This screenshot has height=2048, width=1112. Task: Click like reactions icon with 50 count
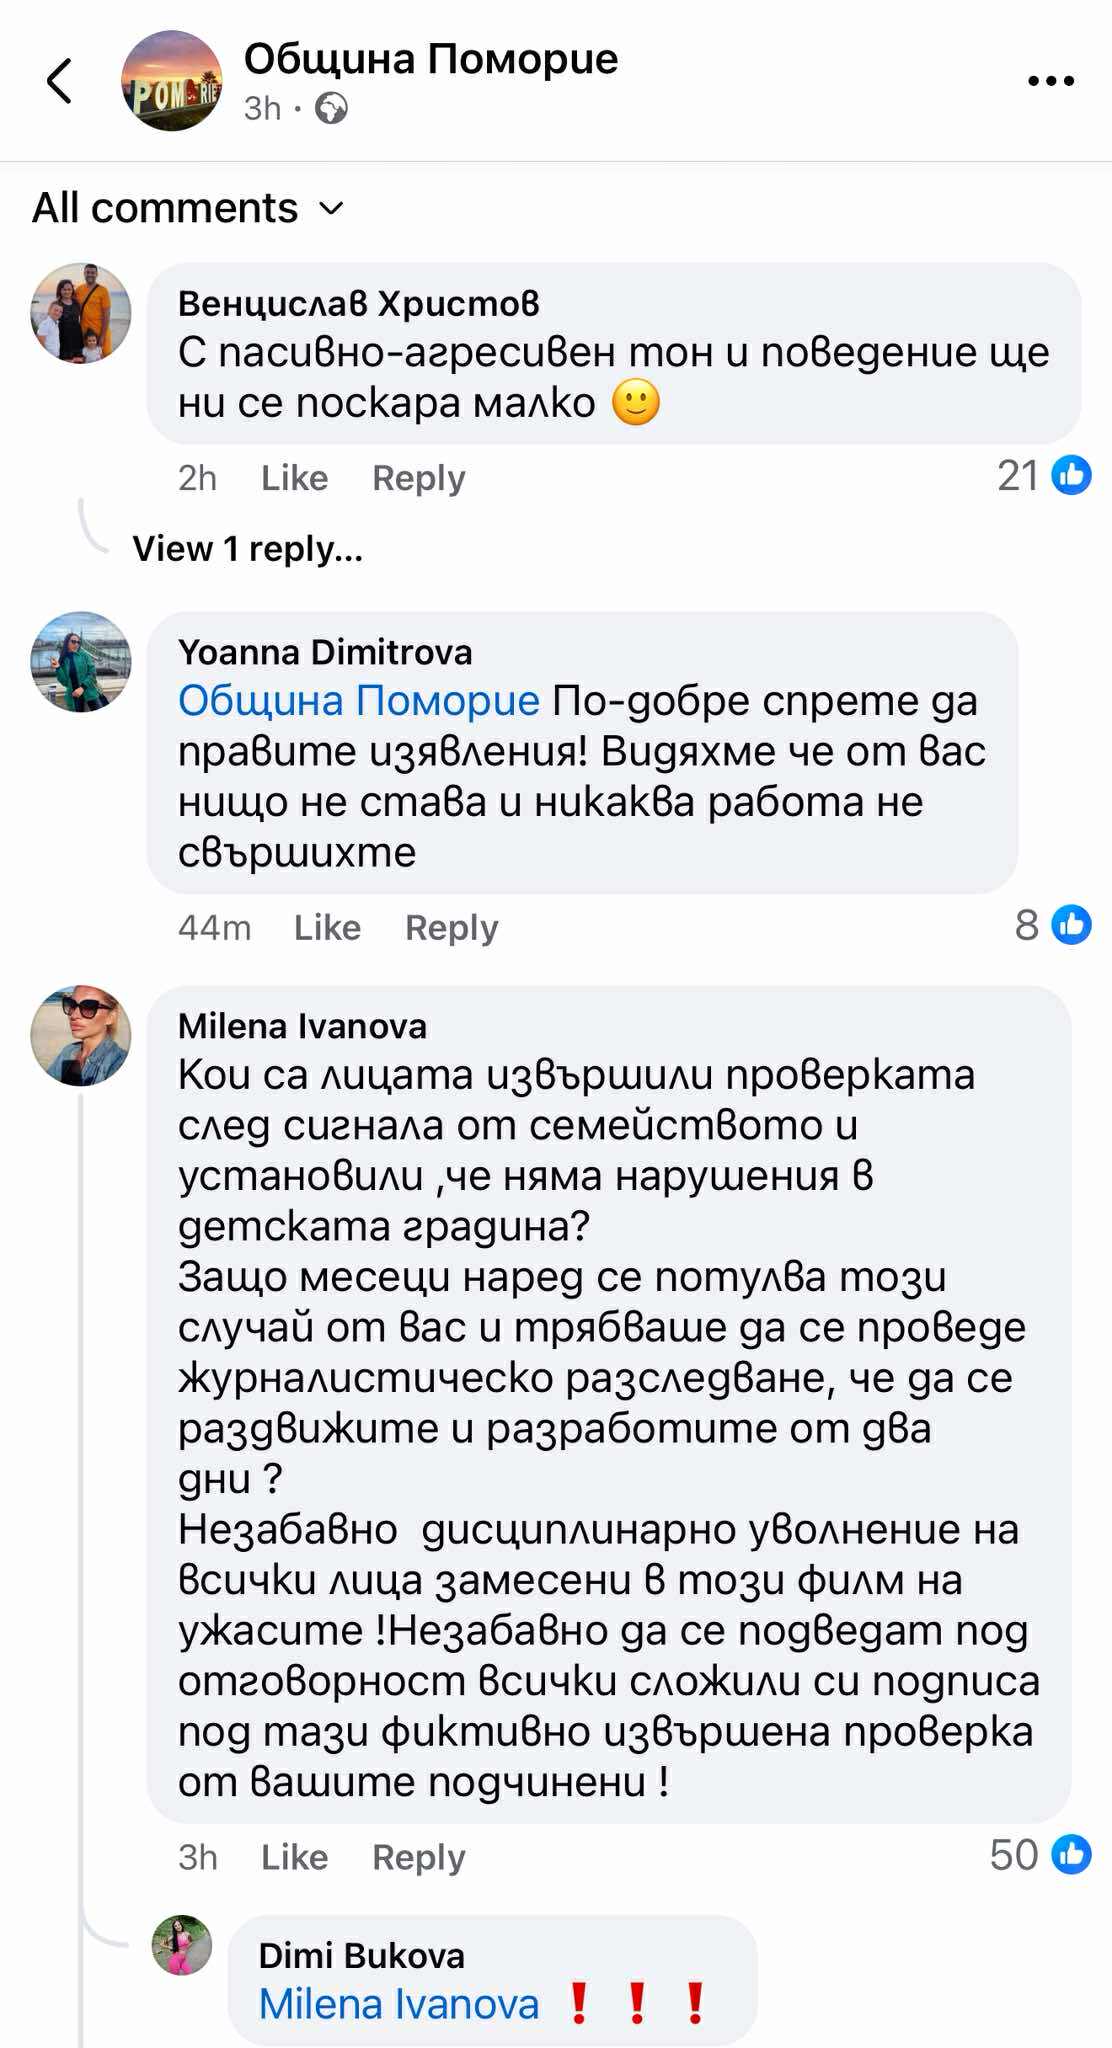coord(1072,1855)
